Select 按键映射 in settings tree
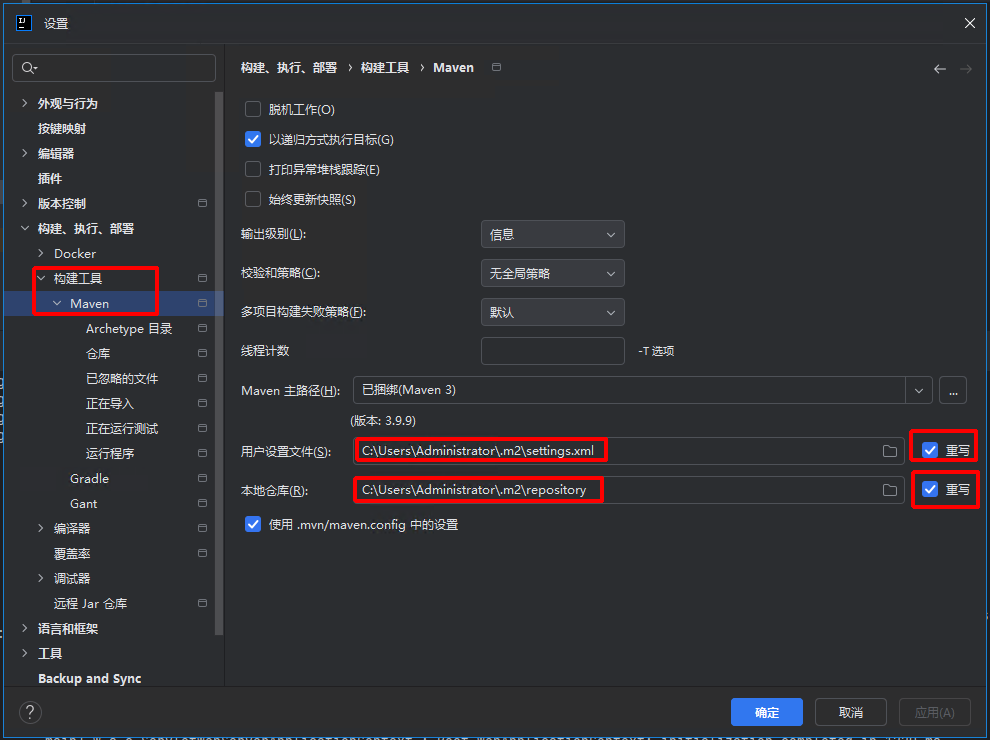 (x=62, y=128)
